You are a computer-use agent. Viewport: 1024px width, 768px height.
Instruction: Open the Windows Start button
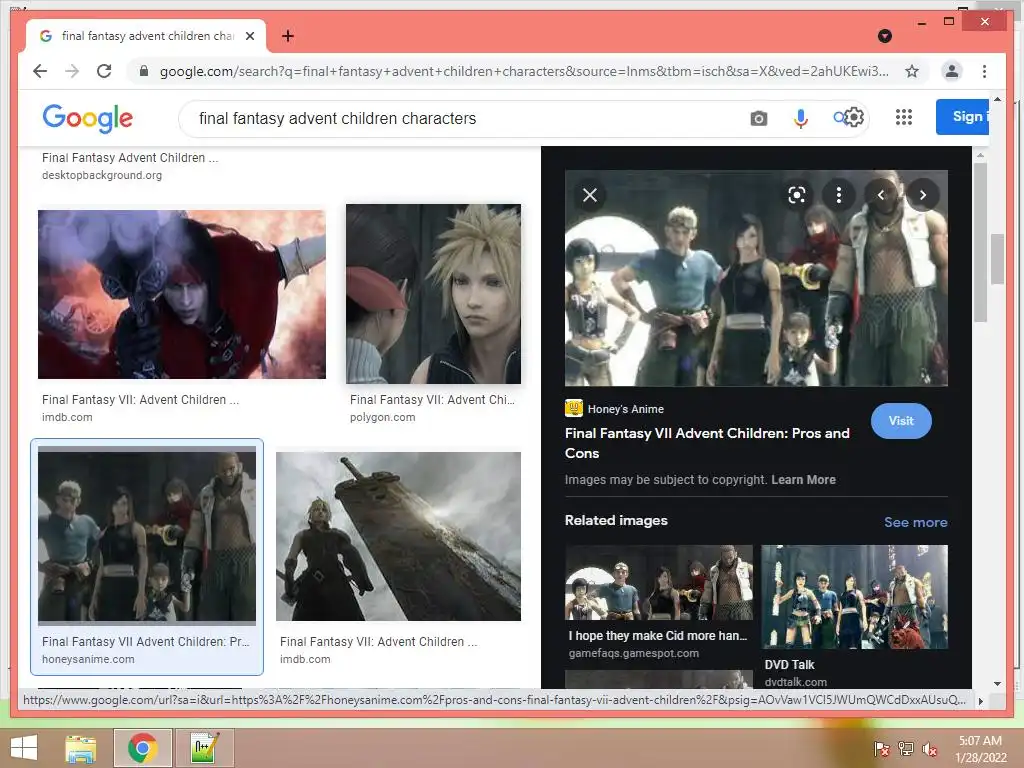[24, 748]
